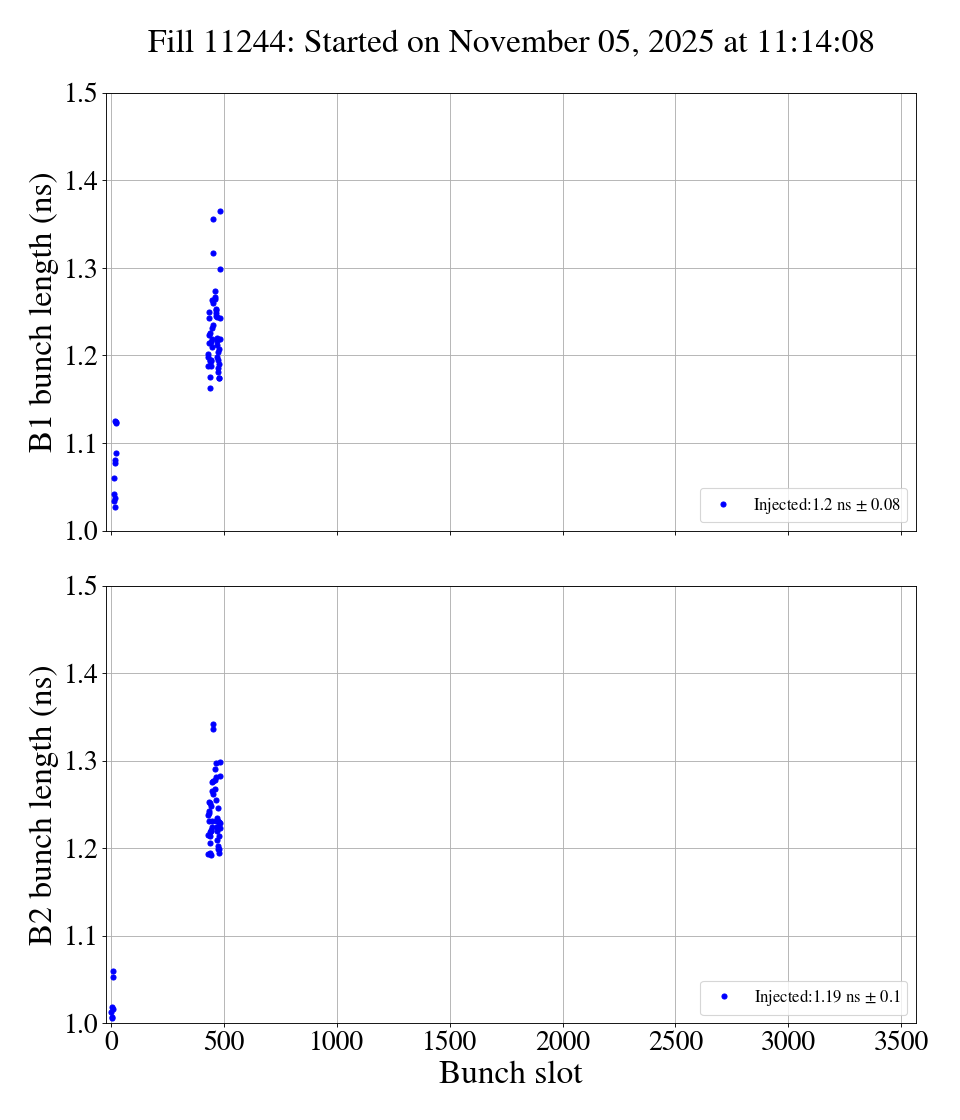Click the 500 tick label on x-axis
Image resolution: width=960 pixels, height=1120 pixels.
pyautogui.click(x=224, y=1042)
